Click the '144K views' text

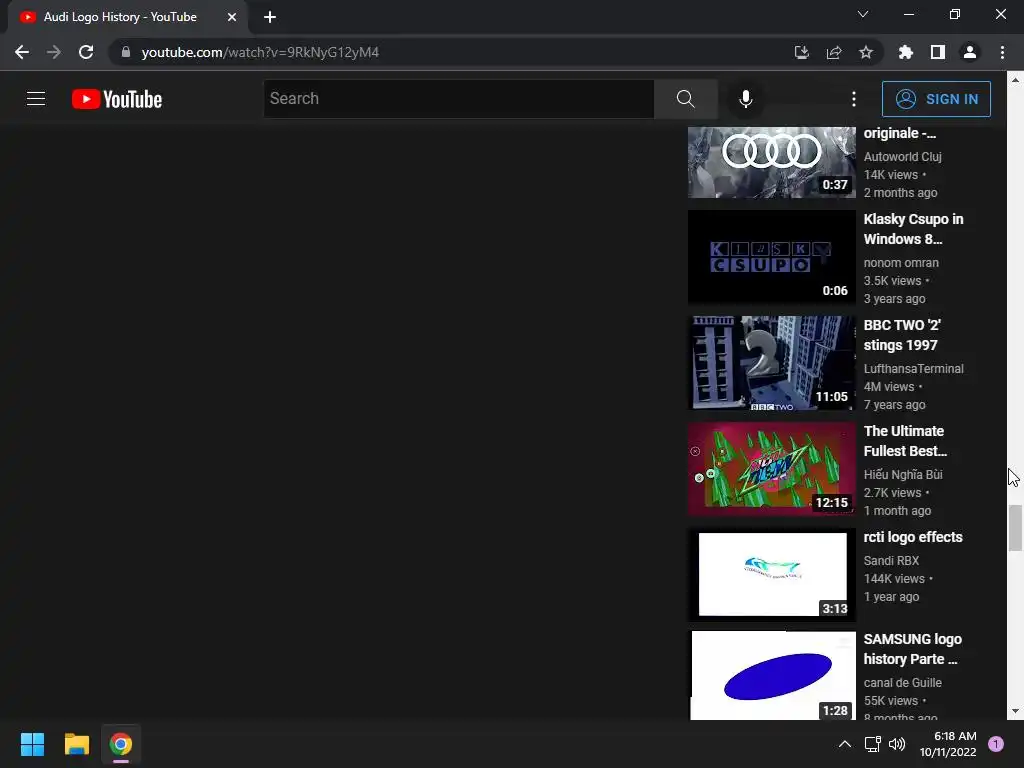(894, 579)
